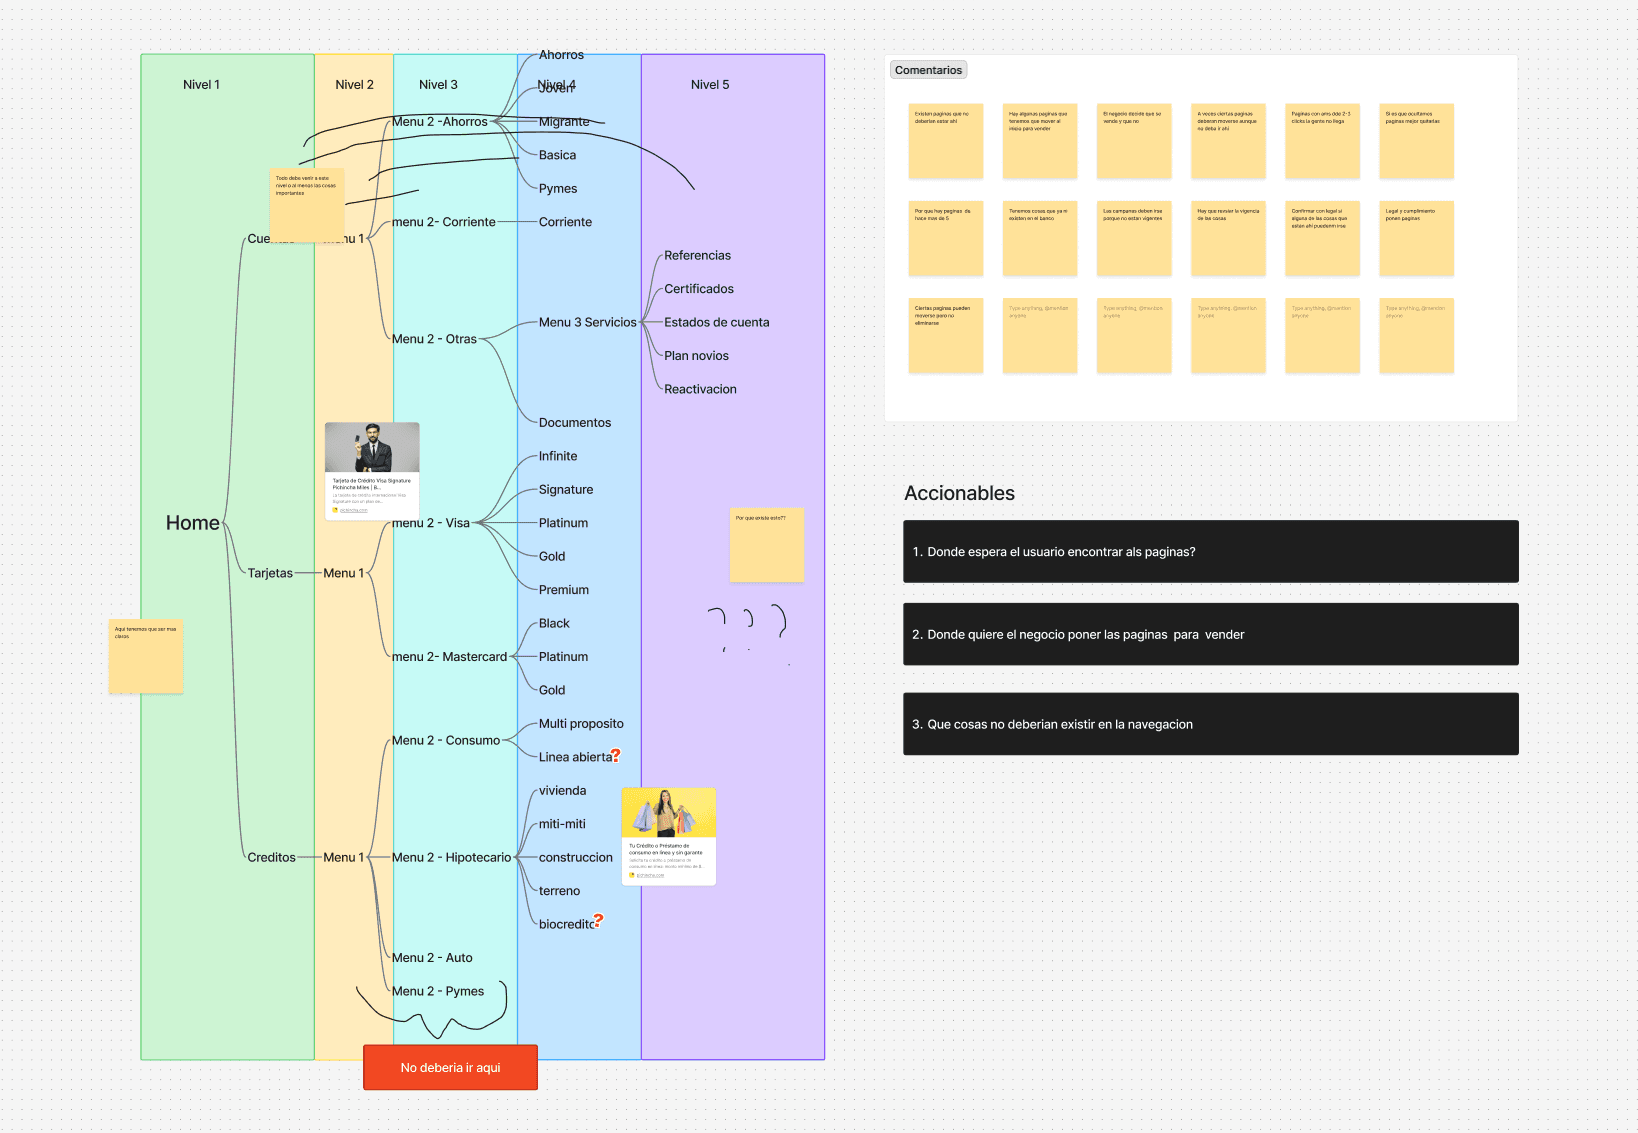The width and height of the screenshot is (1638, 1133).
Task: Click the 'Estados de cuenta' text
Action: point(717,322)
